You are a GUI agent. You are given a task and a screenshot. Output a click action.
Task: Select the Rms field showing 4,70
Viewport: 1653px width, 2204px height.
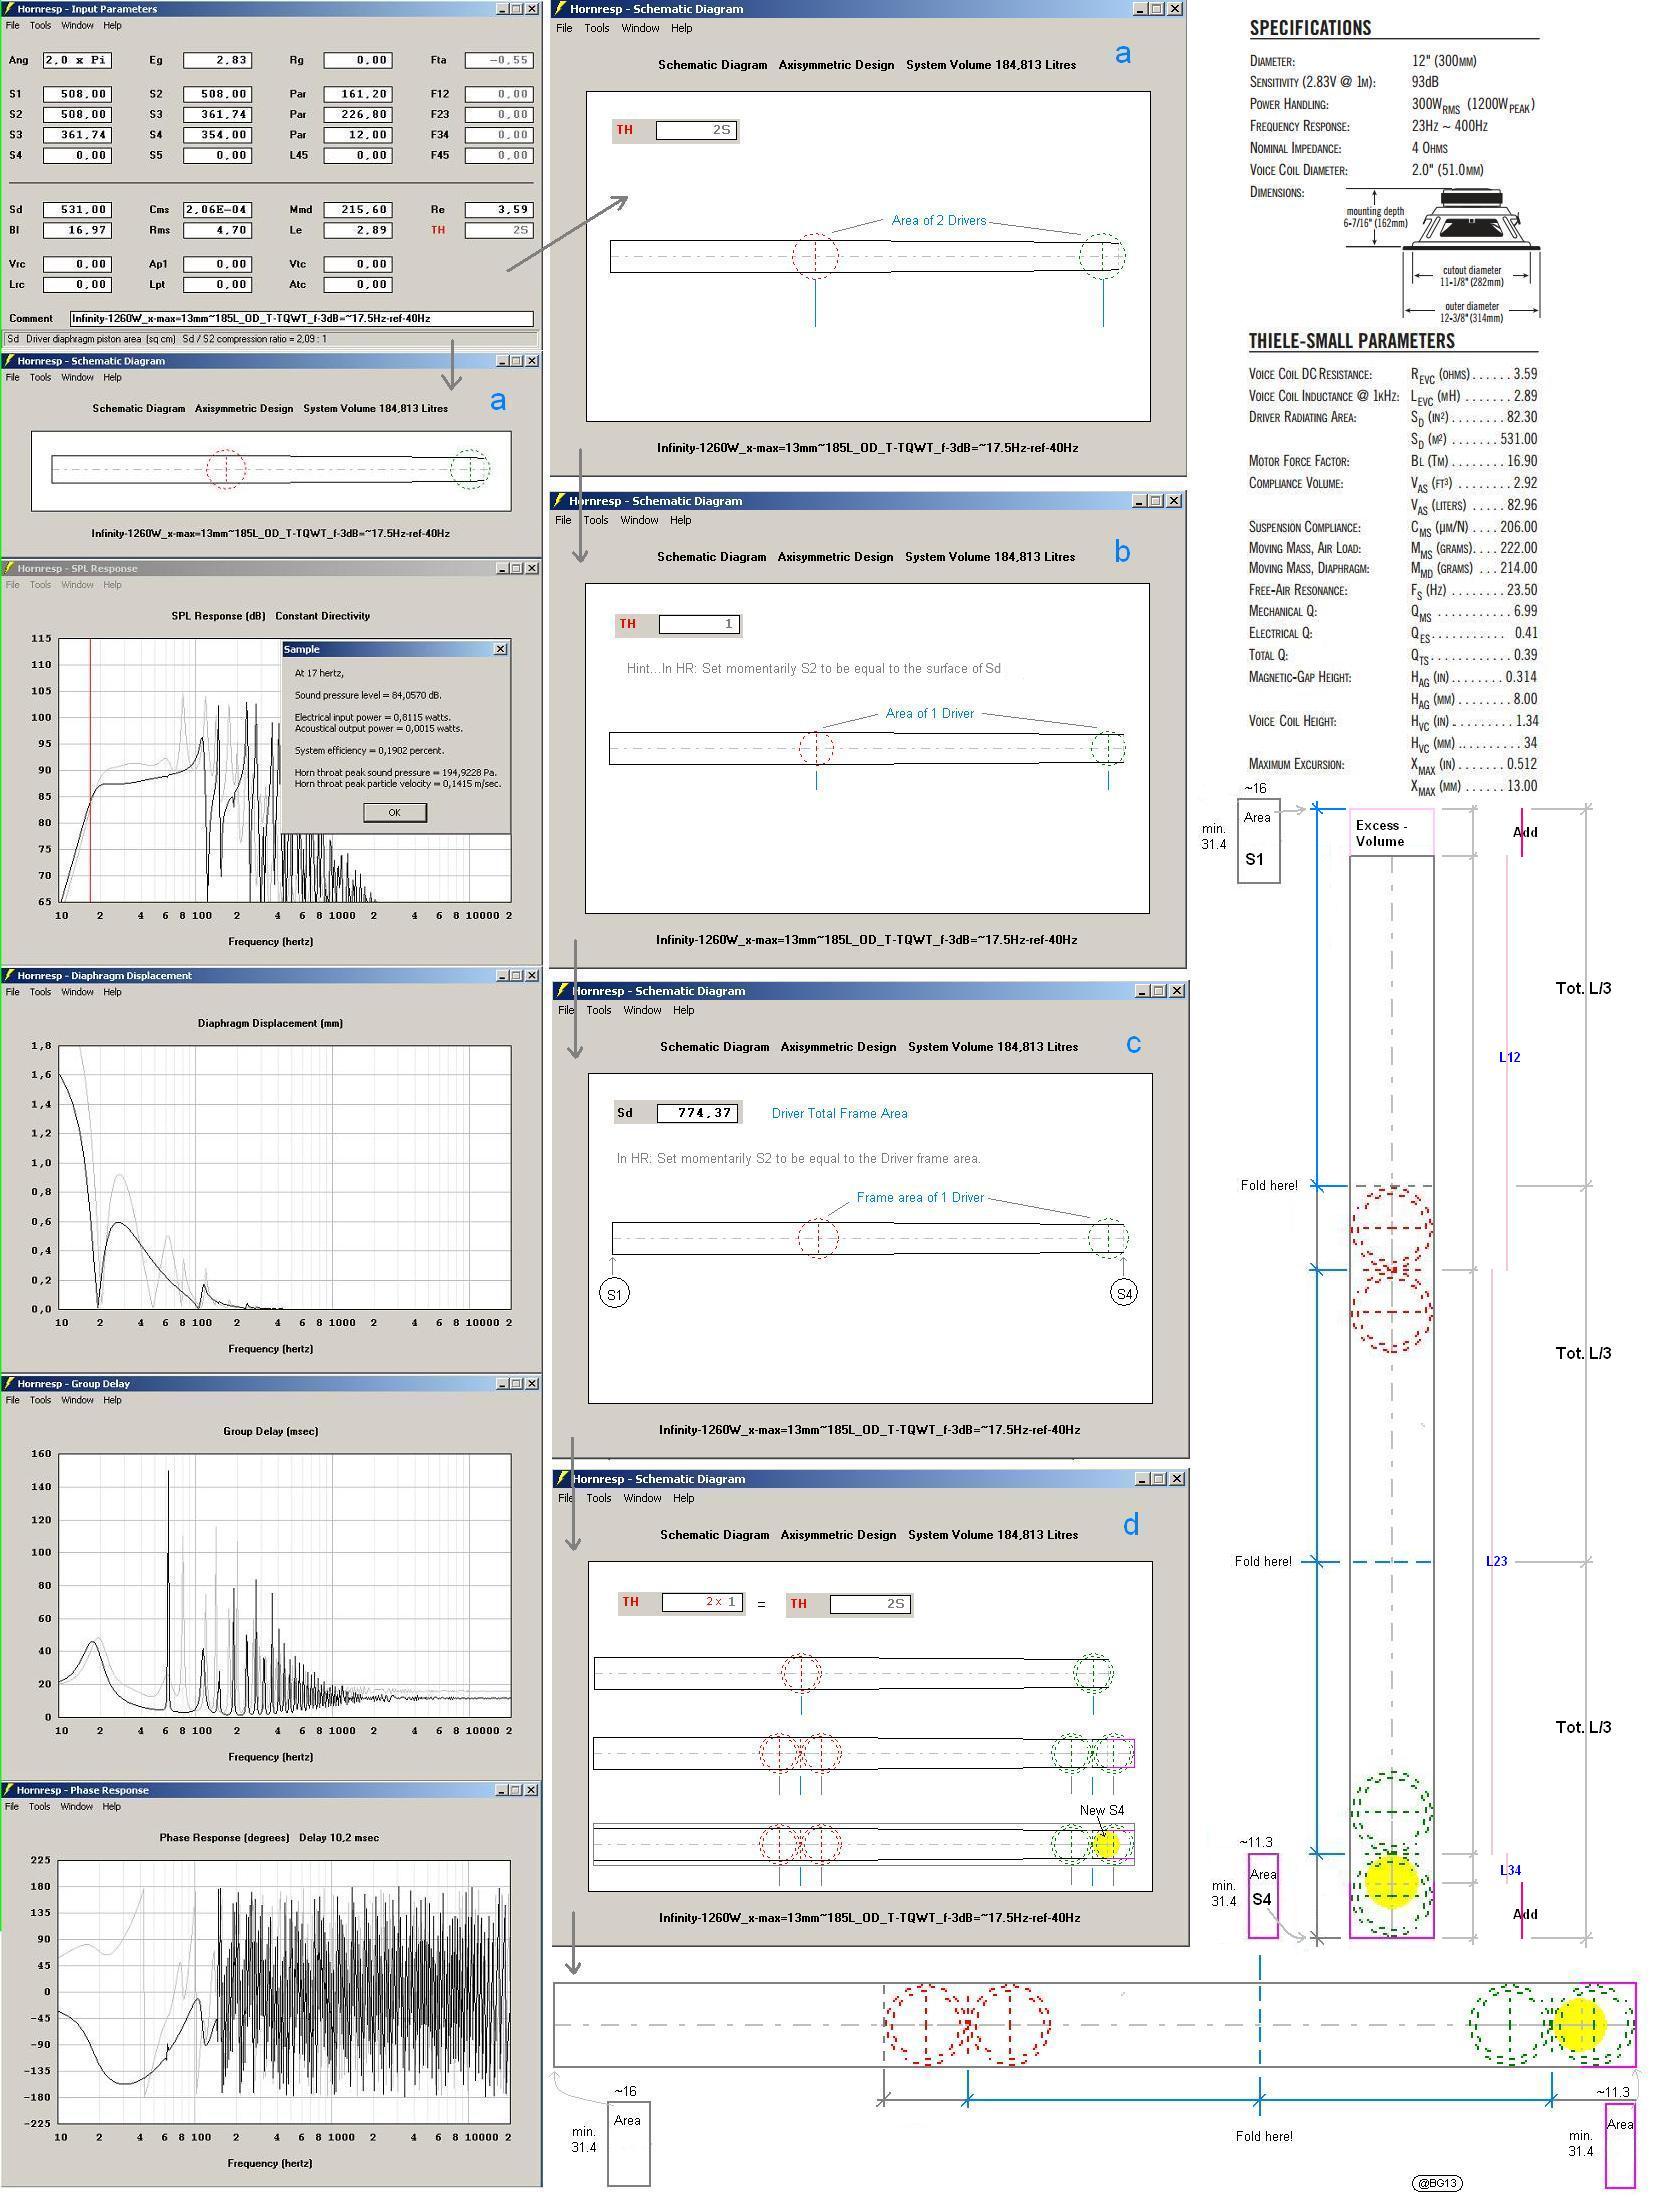click(x=217, y=230)
